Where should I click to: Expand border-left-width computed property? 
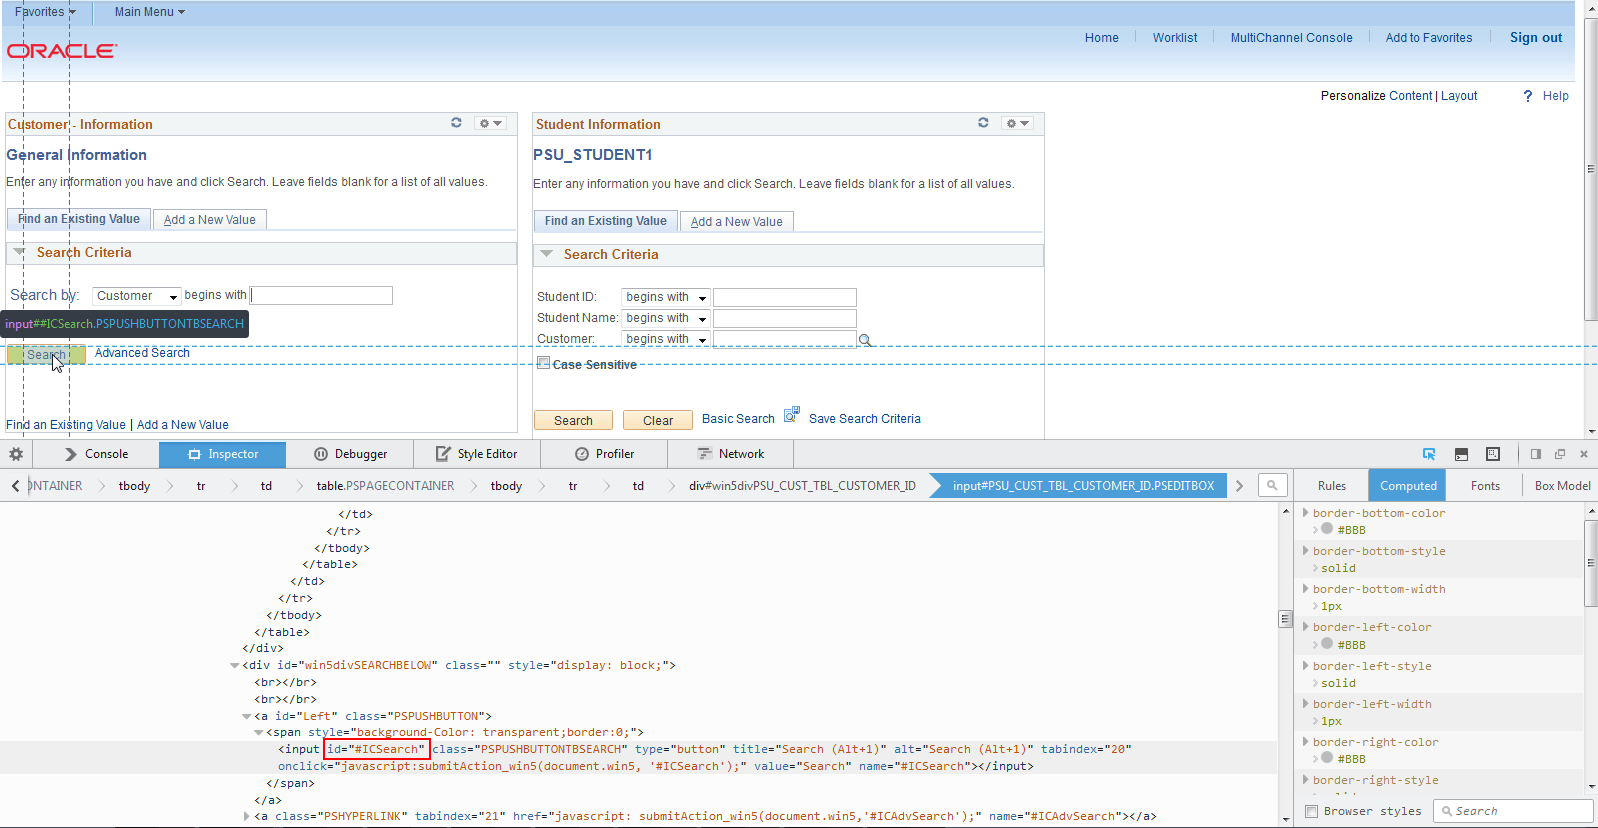(1306, 703)
